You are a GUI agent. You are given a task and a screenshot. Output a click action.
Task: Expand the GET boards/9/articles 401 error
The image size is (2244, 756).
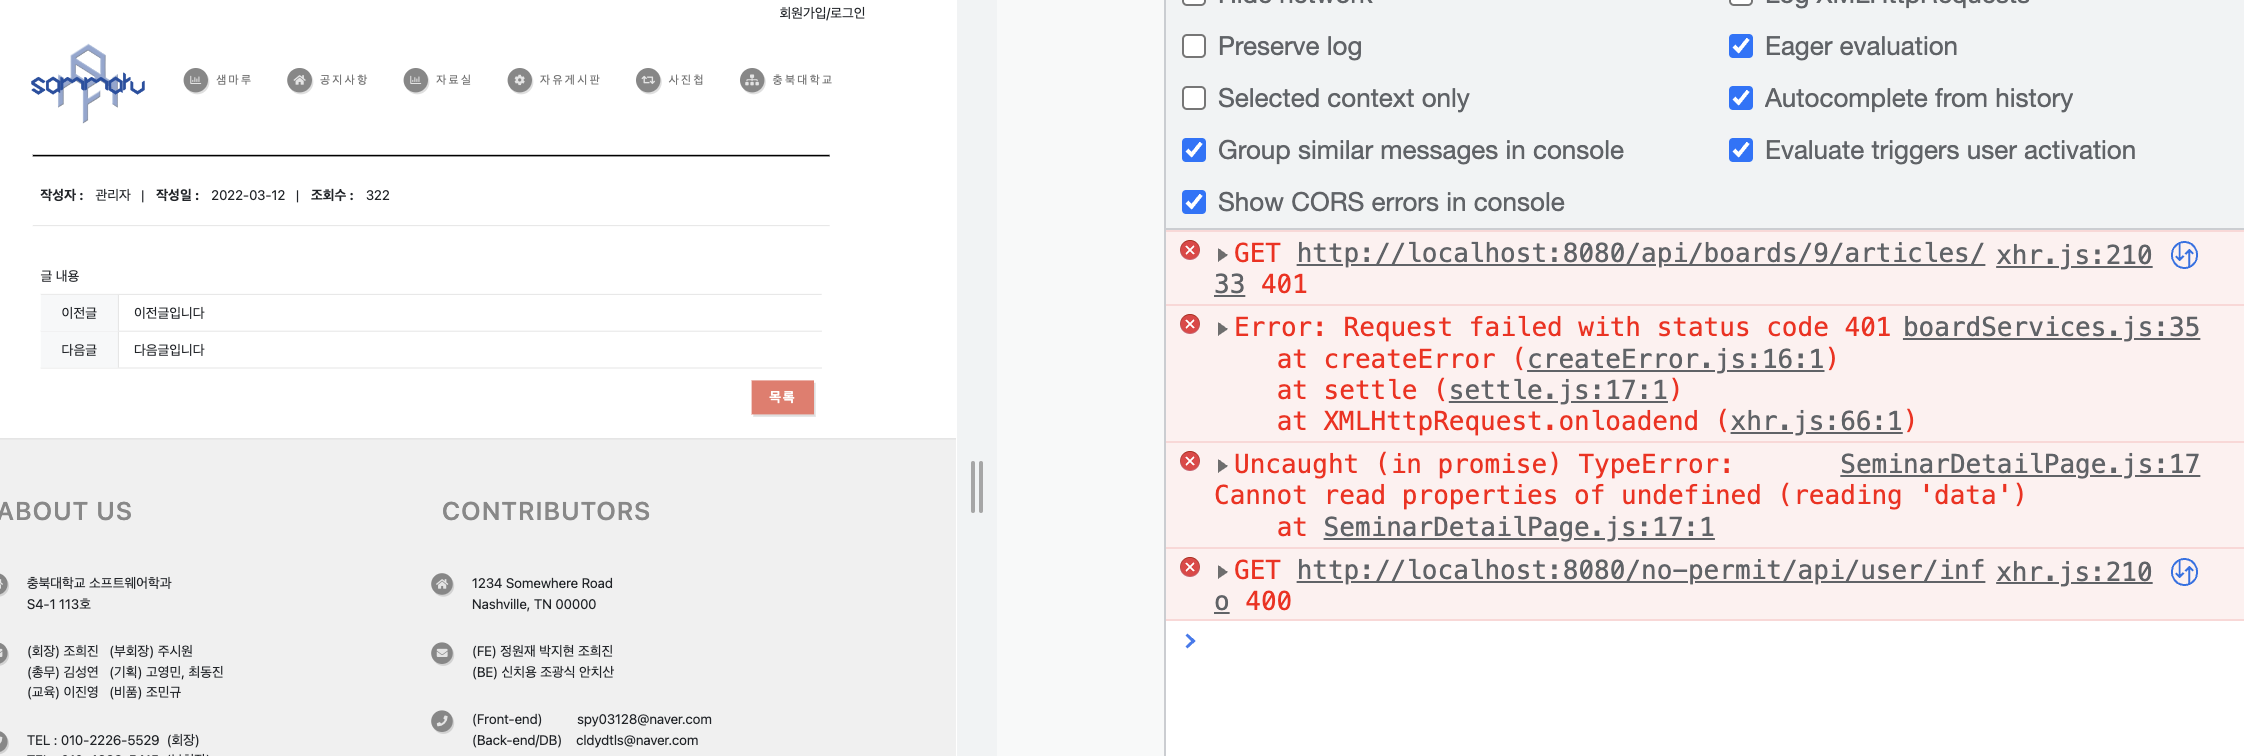[x=1222, y=255]
